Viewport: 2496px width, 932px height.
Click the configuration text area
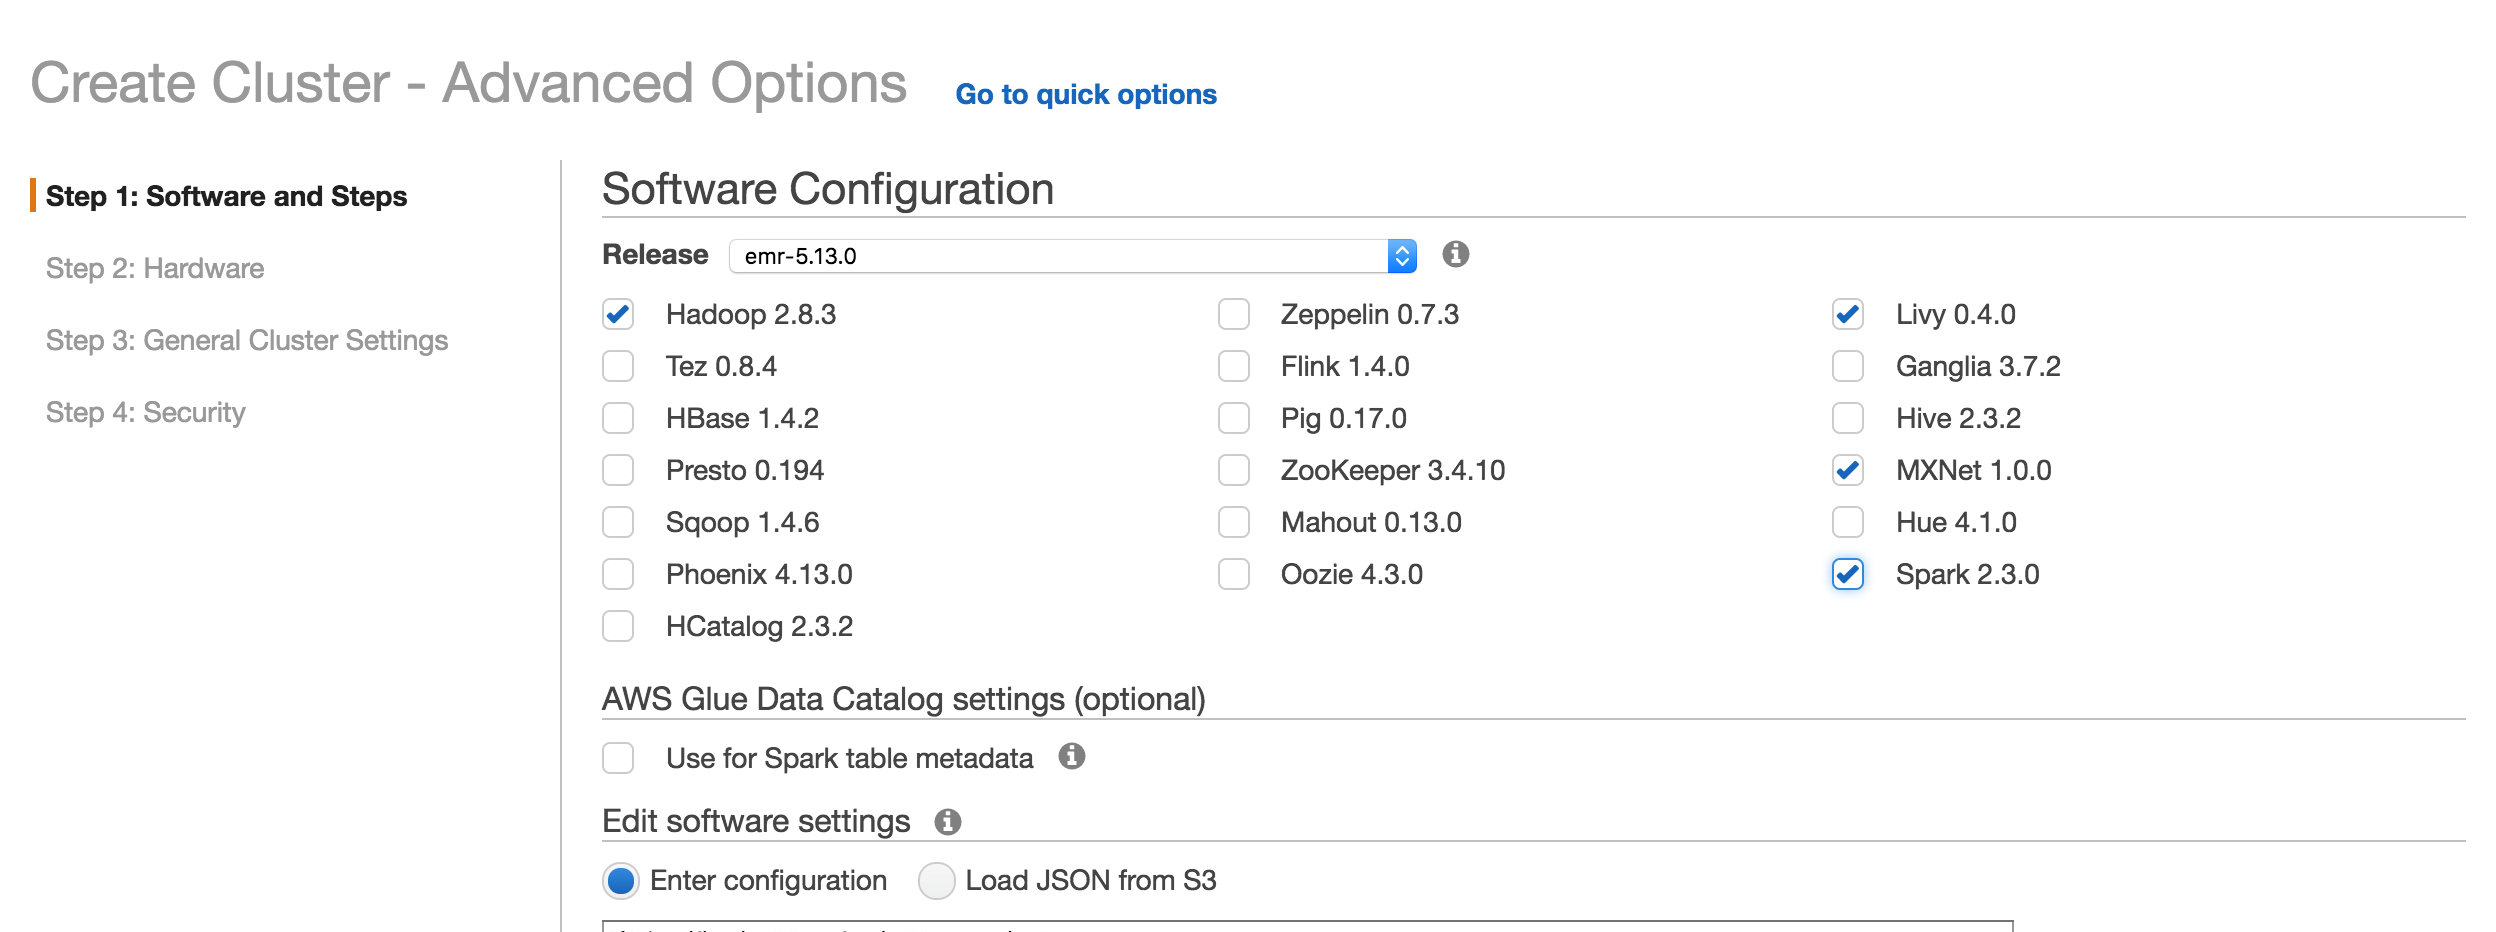point(1306,926)
